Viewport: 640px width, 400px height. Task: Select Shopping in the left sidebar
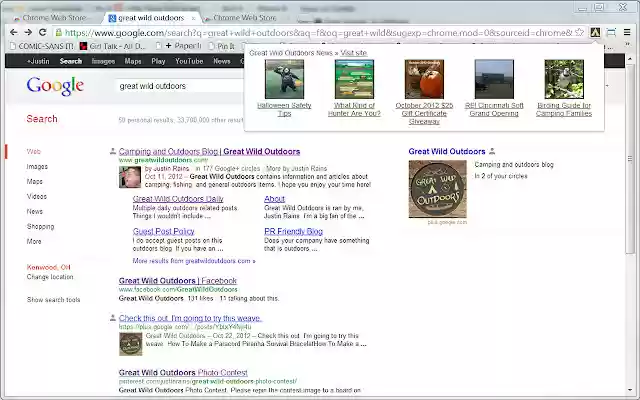tap(40, 227)
